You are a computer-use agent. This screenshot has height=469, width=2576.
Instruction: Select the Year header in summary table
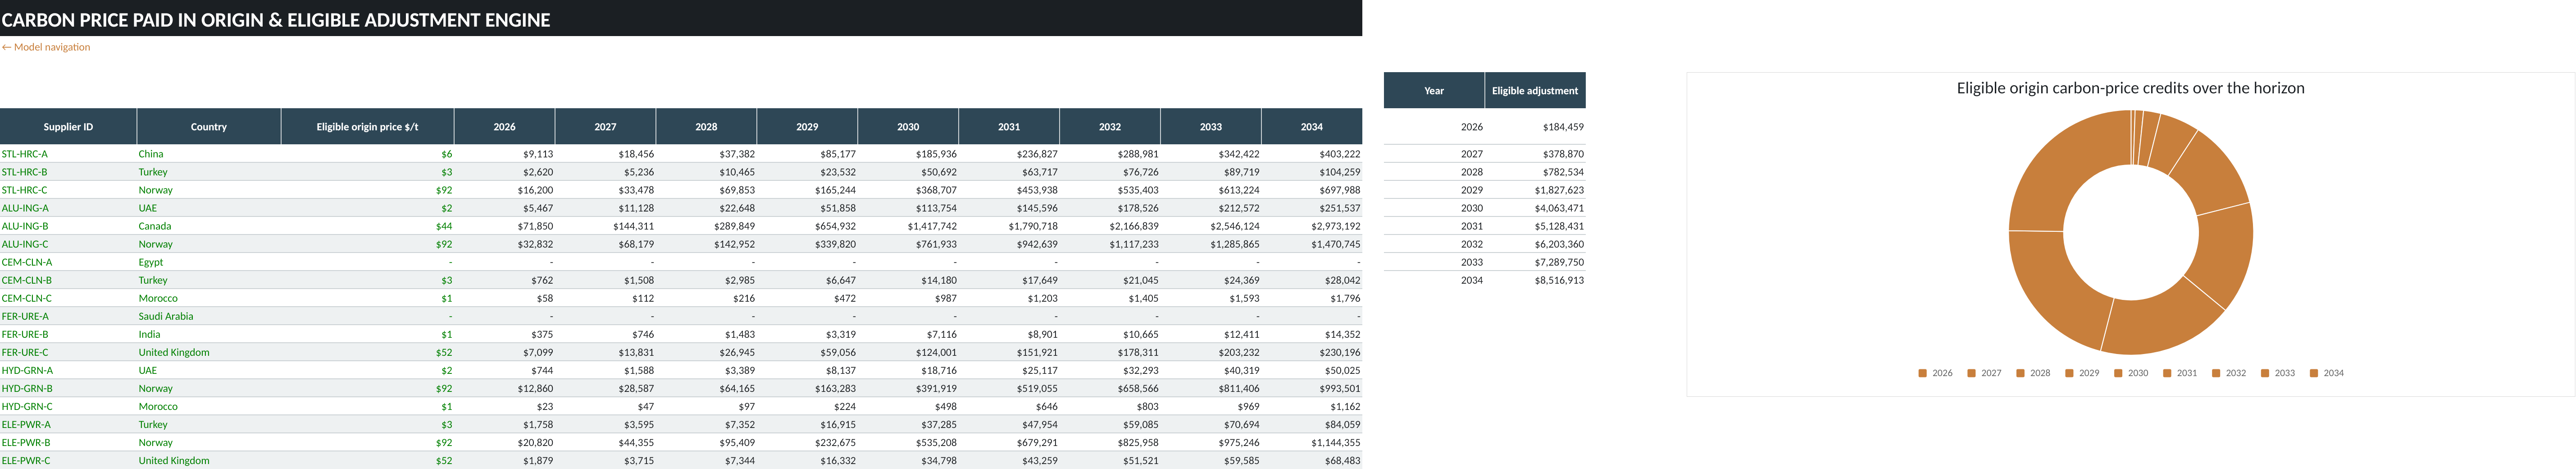pos(1434,91)
